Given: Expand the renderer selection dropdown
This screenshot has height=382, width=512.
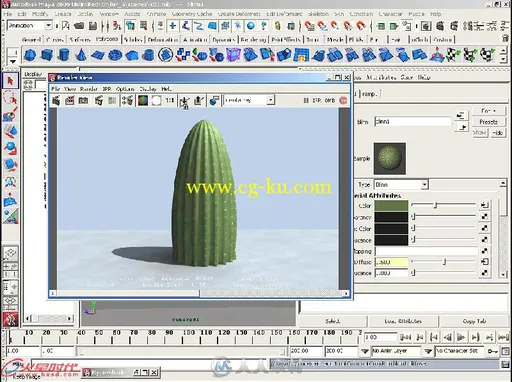Looking at the screenshot, I should pyautogui.click(x=249, y=100).
